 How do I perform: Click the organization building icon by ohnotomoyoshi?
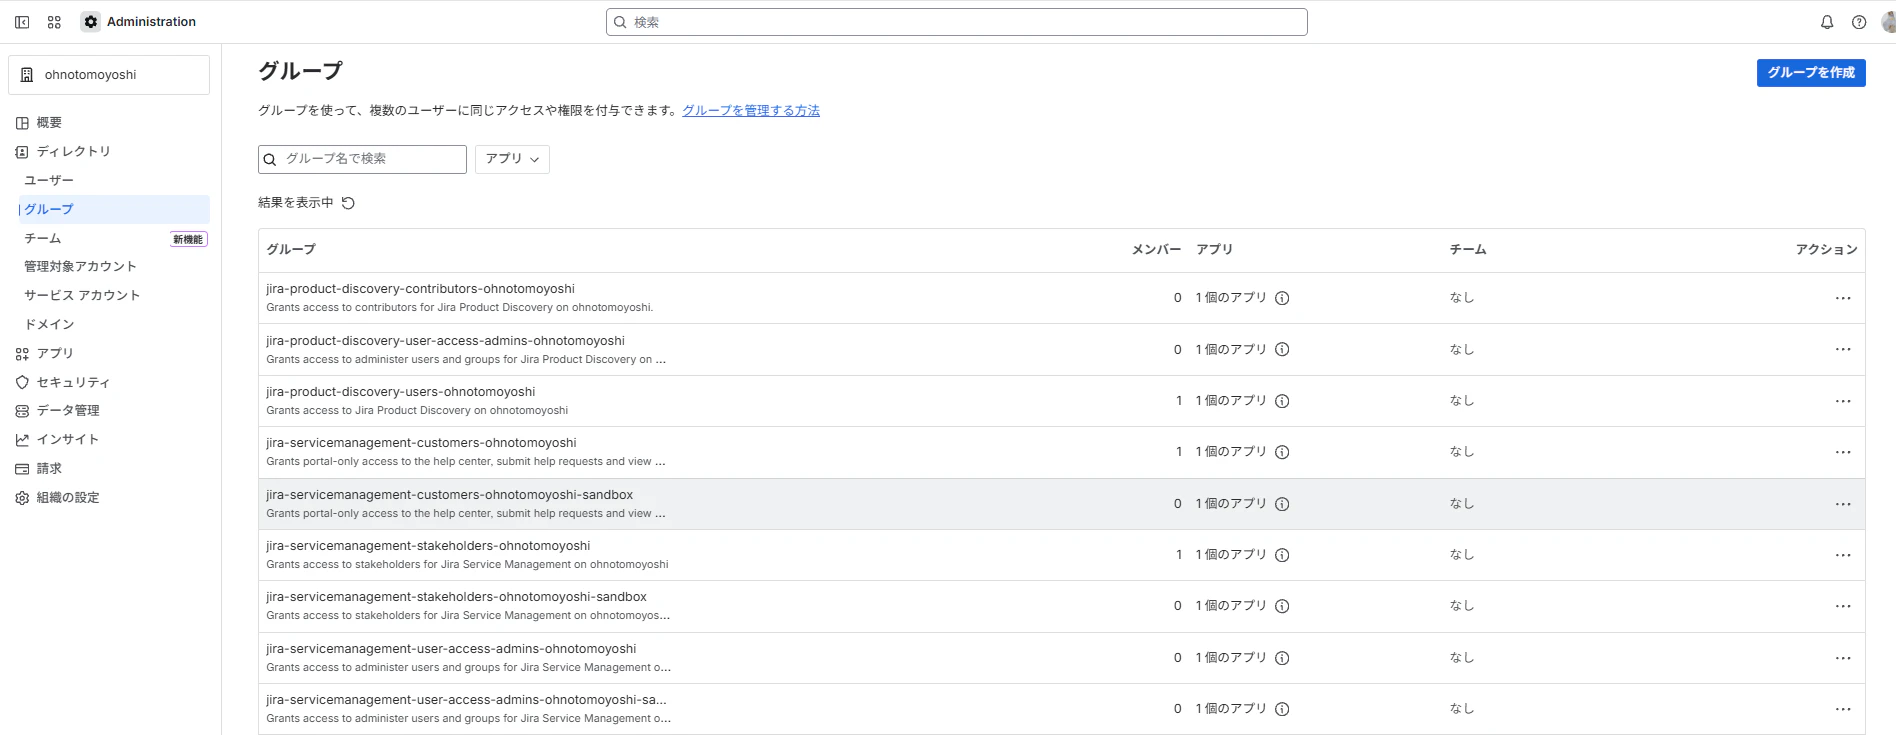[27, 75]
